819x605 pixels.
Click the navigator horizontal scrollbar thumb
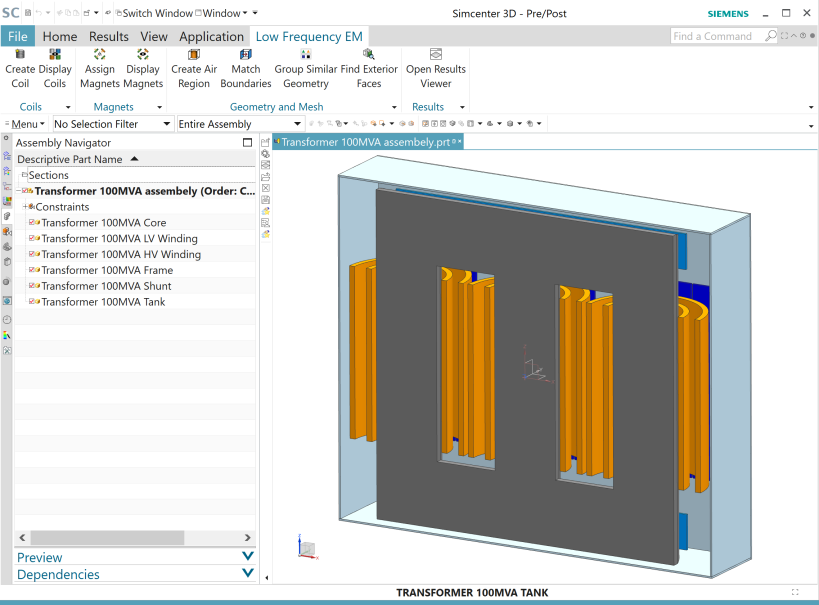[x=107, y=537]
